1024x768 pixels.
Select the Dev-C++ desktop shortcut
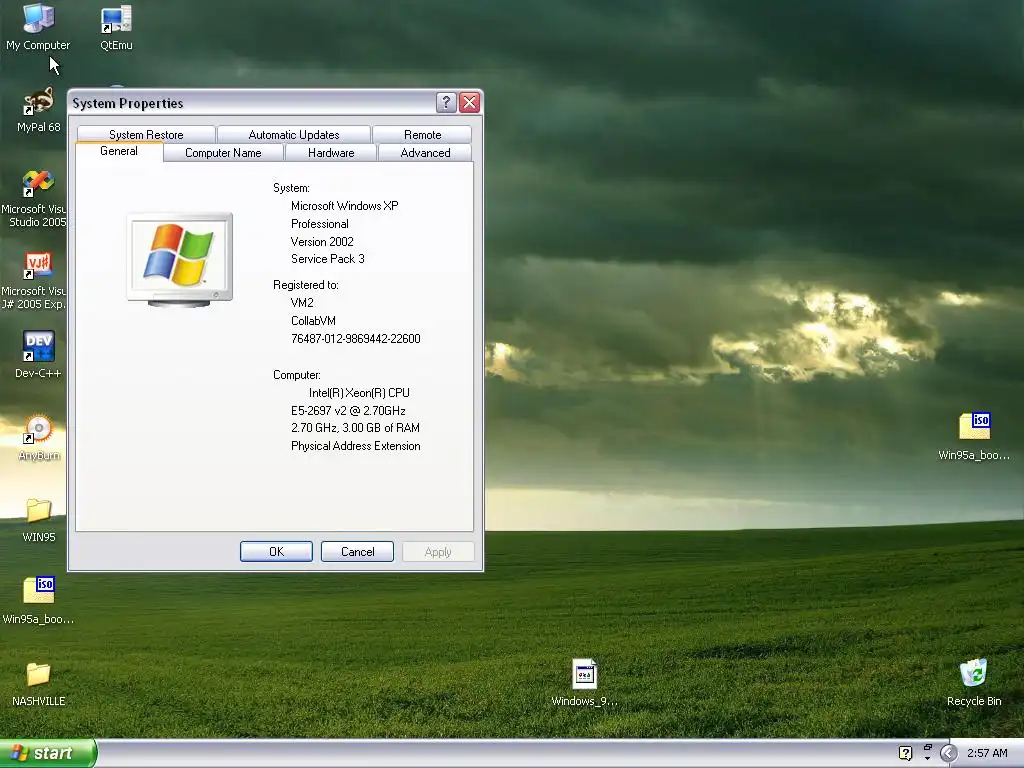click(38, 354)
